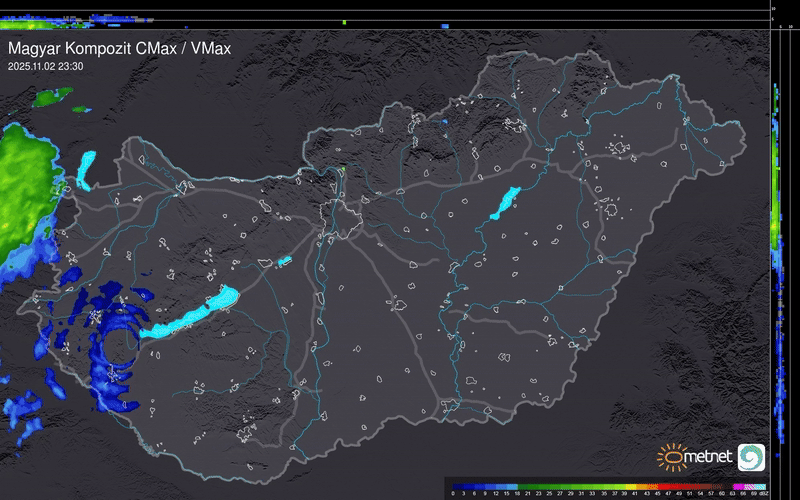This screenshot has height=500, width=800.
Task: Click the teal spiral app icon
Action: tap(751, 457)
